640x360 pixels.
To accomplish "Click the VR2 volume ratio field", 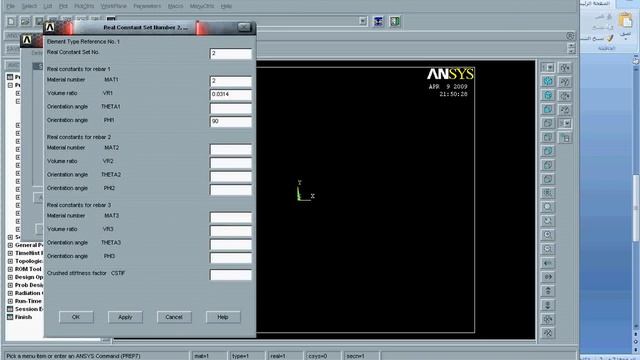I will coord(231,162).
